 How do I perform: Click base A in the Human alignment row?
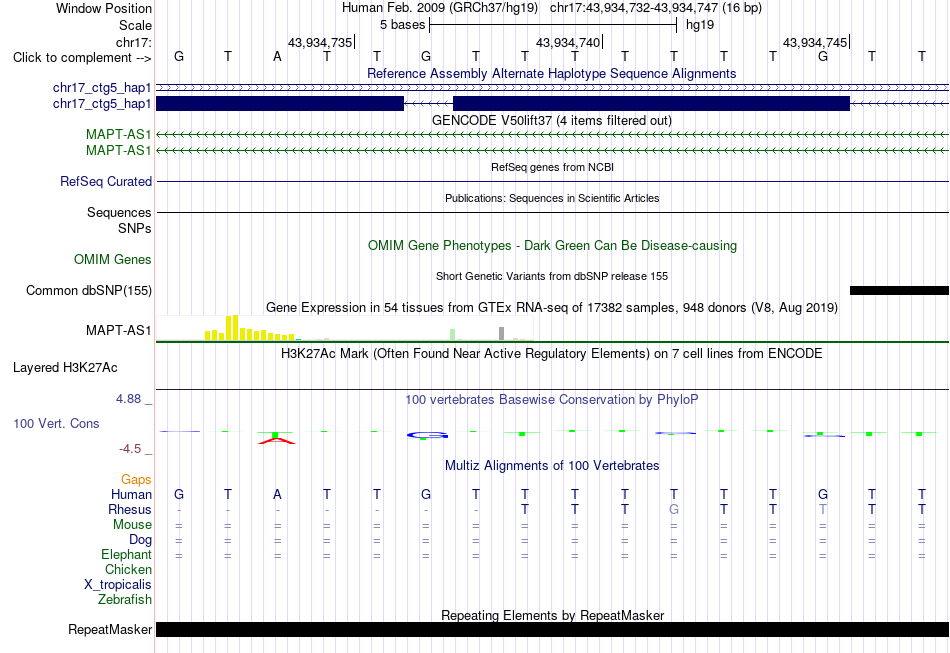point(277,494)
